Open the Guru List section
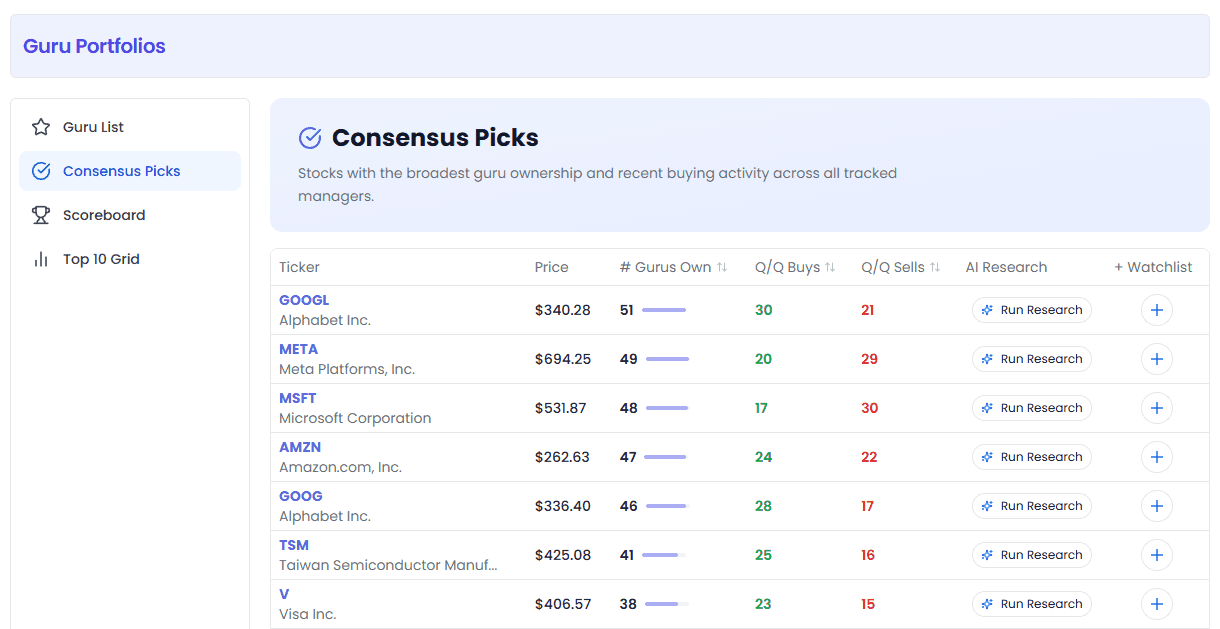Viewport: 1220px width, 629px height. coord(130,127)
